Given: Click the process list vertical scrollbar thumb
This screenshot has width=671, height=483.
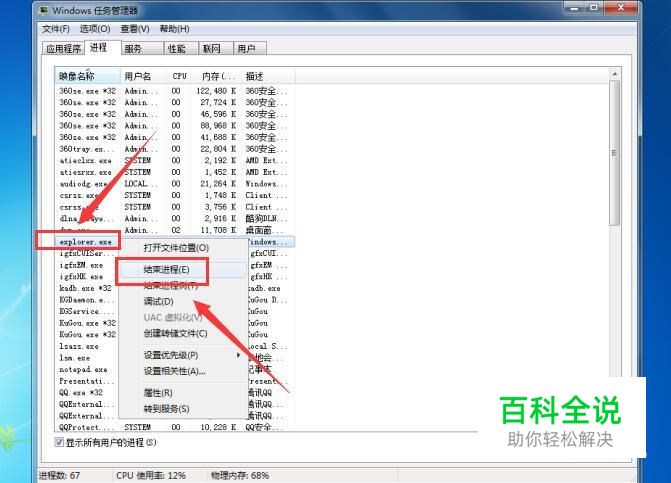Looking at the screenshot, I should click(x=615, y=153).
